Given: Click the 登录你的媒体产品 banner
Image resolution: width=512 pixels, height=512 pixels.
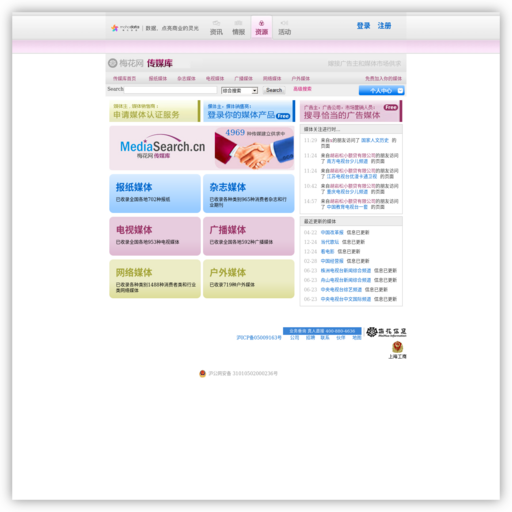Looking at the screenshot, I should click(x=249, y=111).
